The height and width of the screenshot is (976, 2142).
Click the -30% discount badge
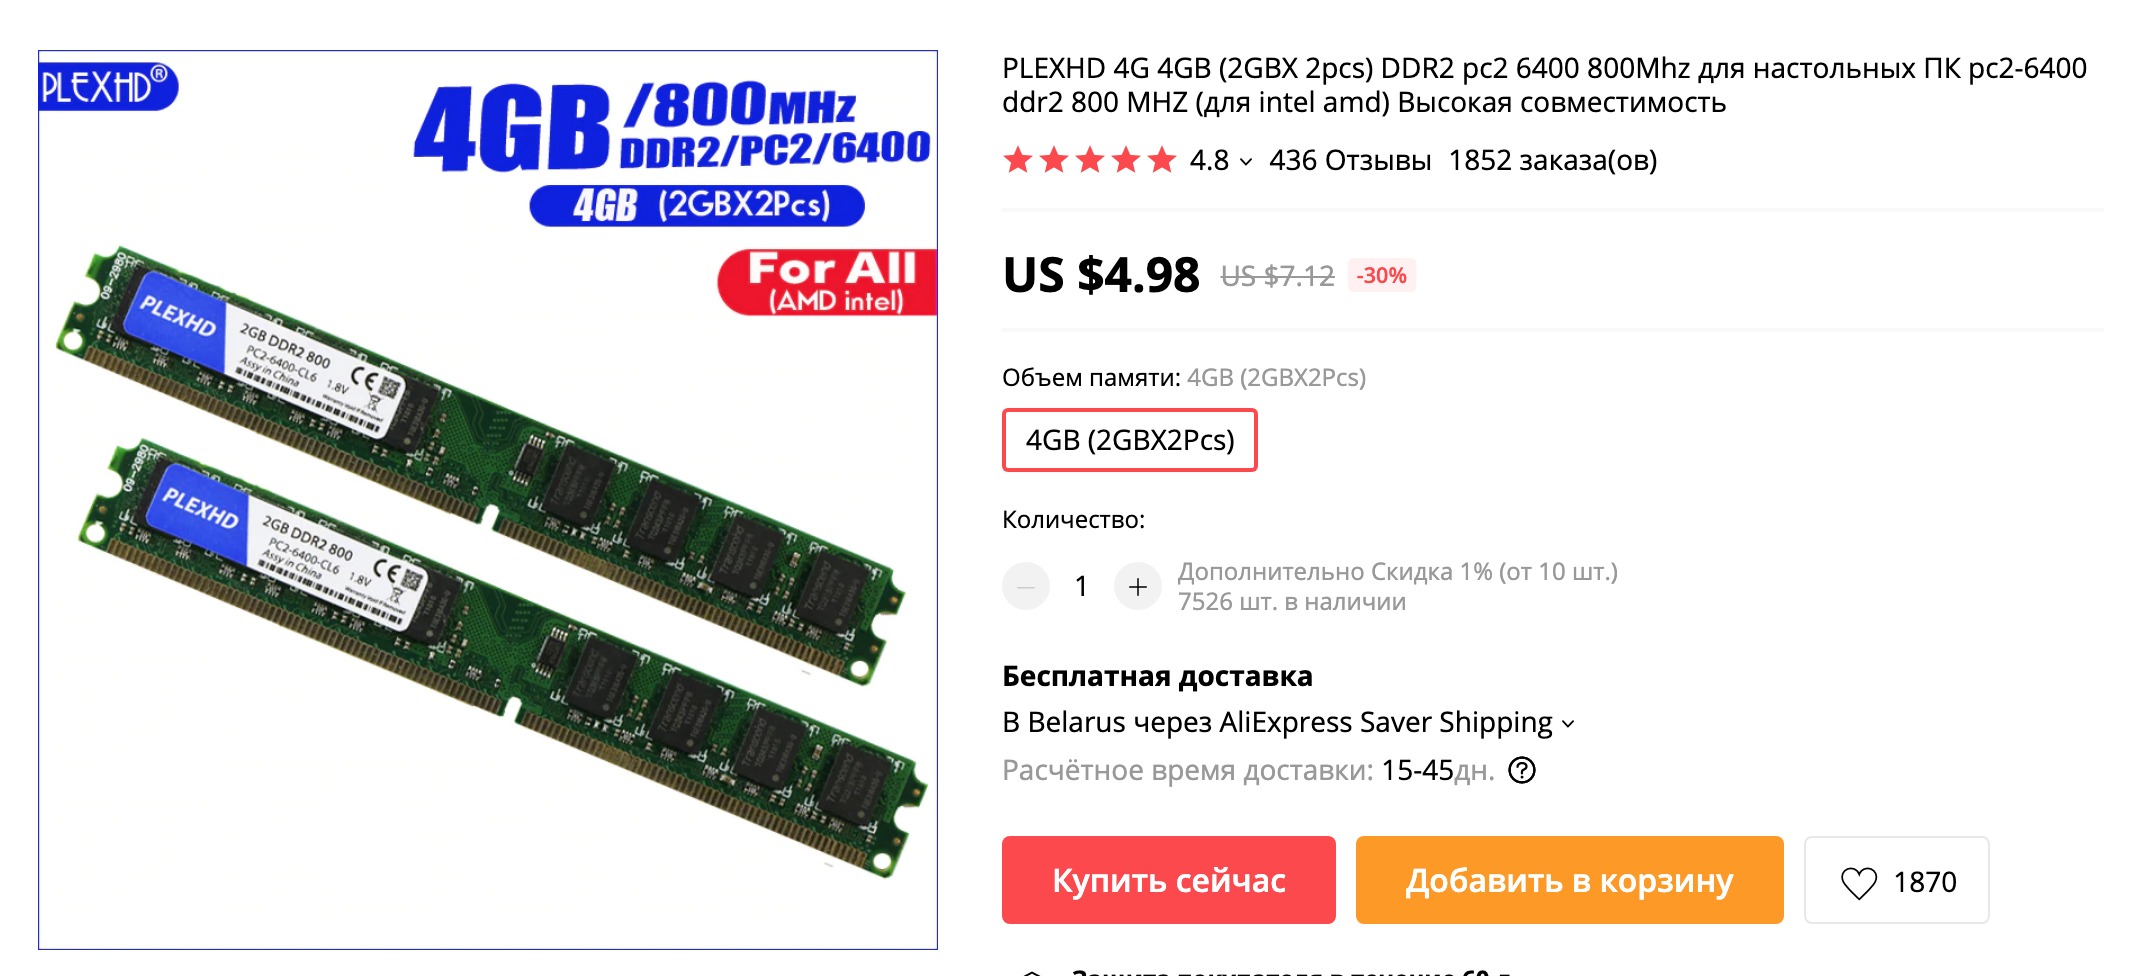(x=1382, y=276)
